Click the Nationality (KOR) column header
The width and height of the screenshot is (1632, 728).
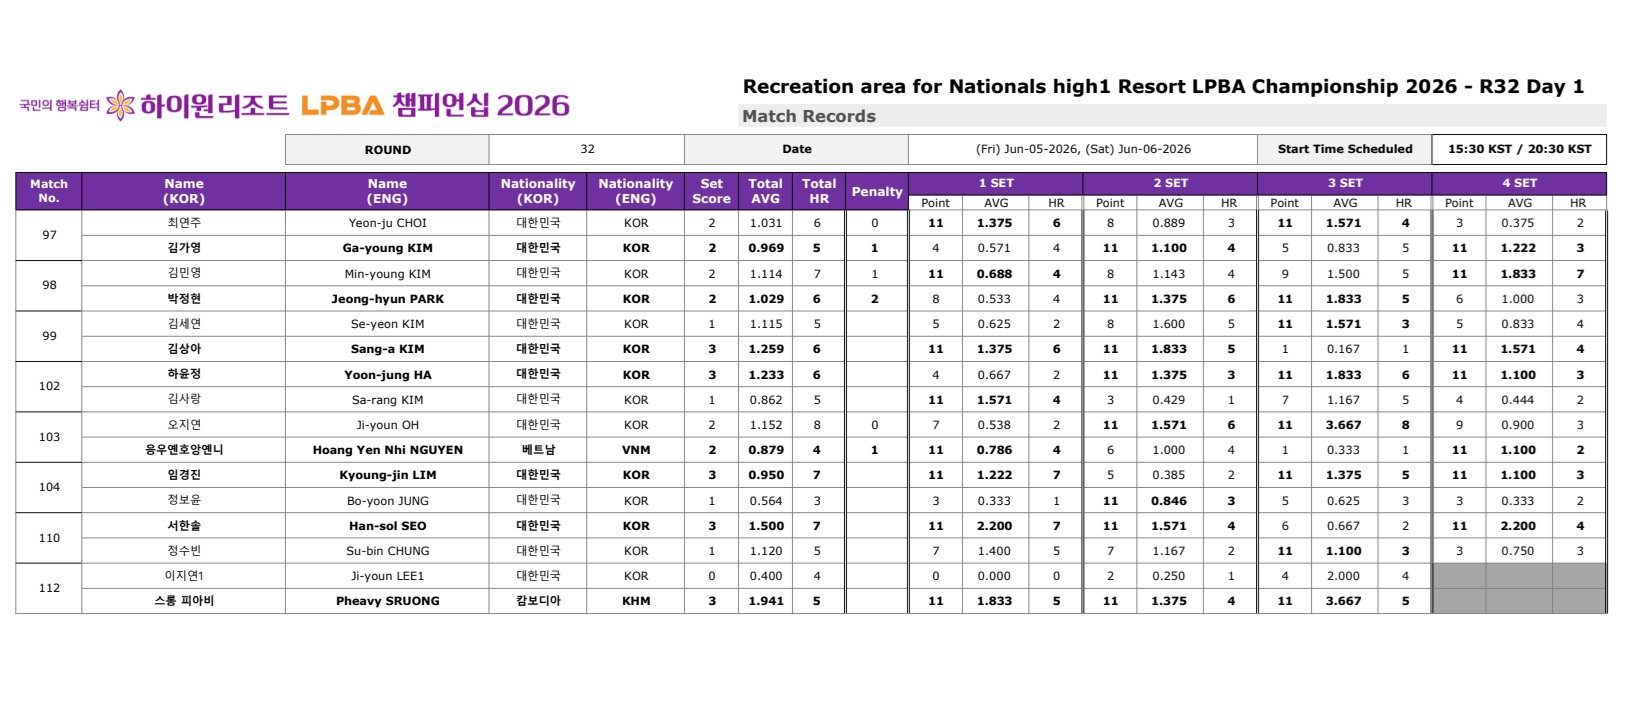pos(538,191)
